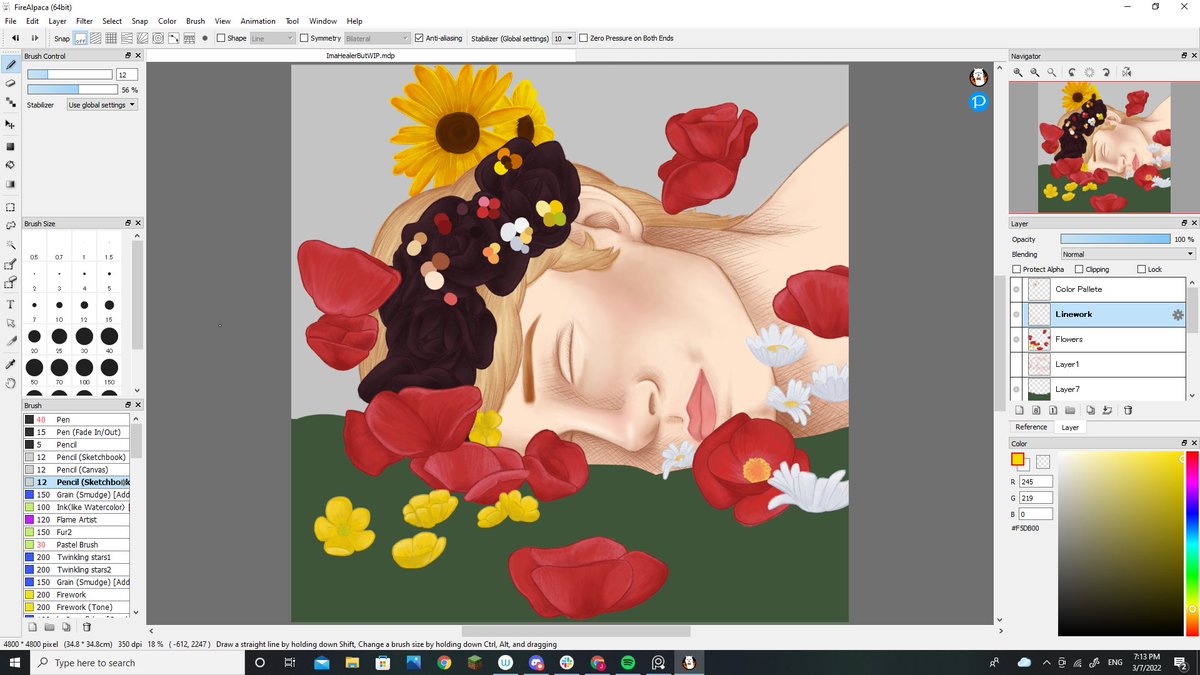Turn snap off with the Off icon

81,38
